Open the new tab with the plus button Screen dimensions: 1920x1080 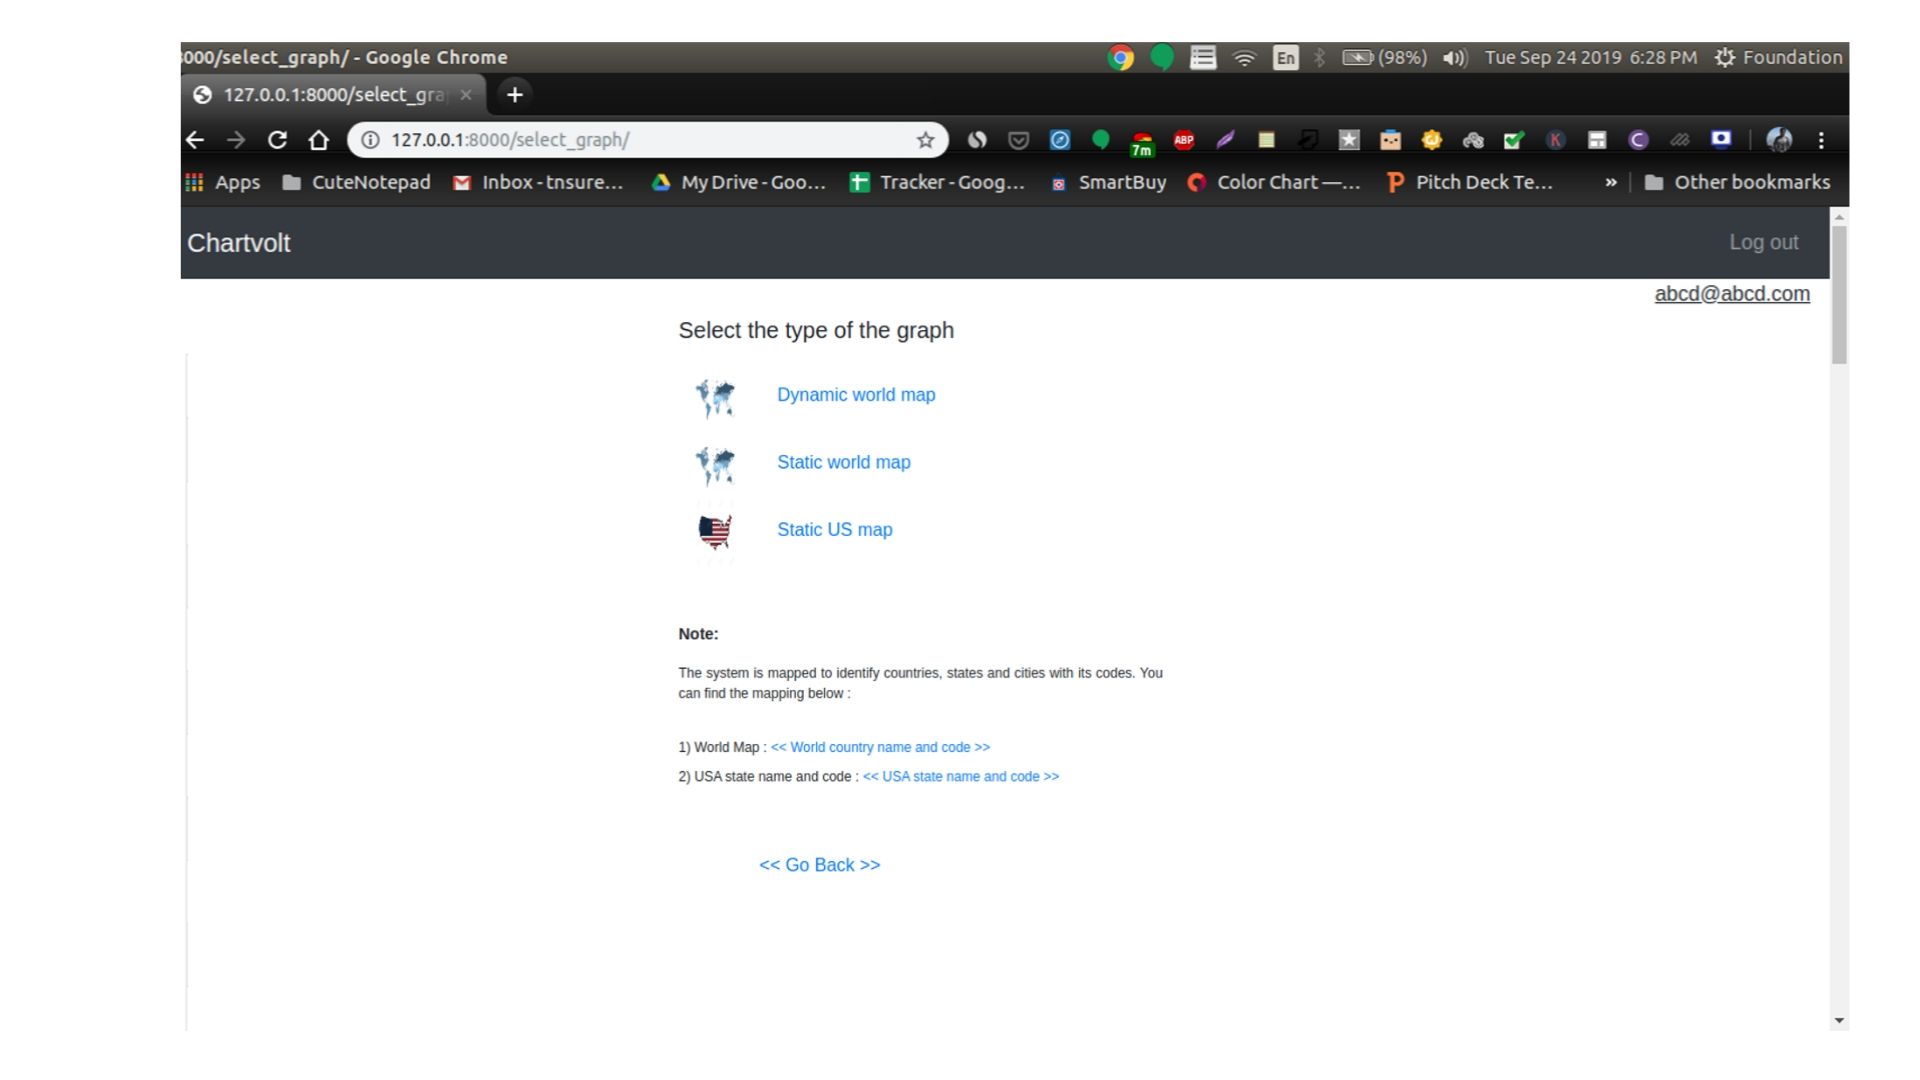tap(514, 95)
